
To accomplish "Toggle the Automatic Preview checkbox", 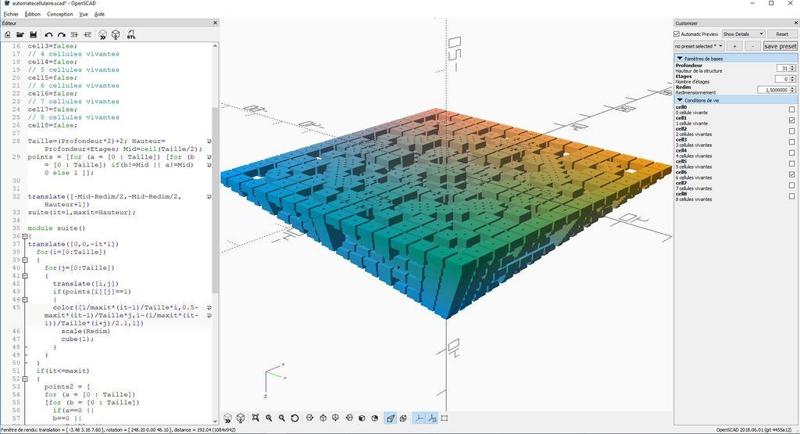I will pyautogui.click(x=677, y=34).
